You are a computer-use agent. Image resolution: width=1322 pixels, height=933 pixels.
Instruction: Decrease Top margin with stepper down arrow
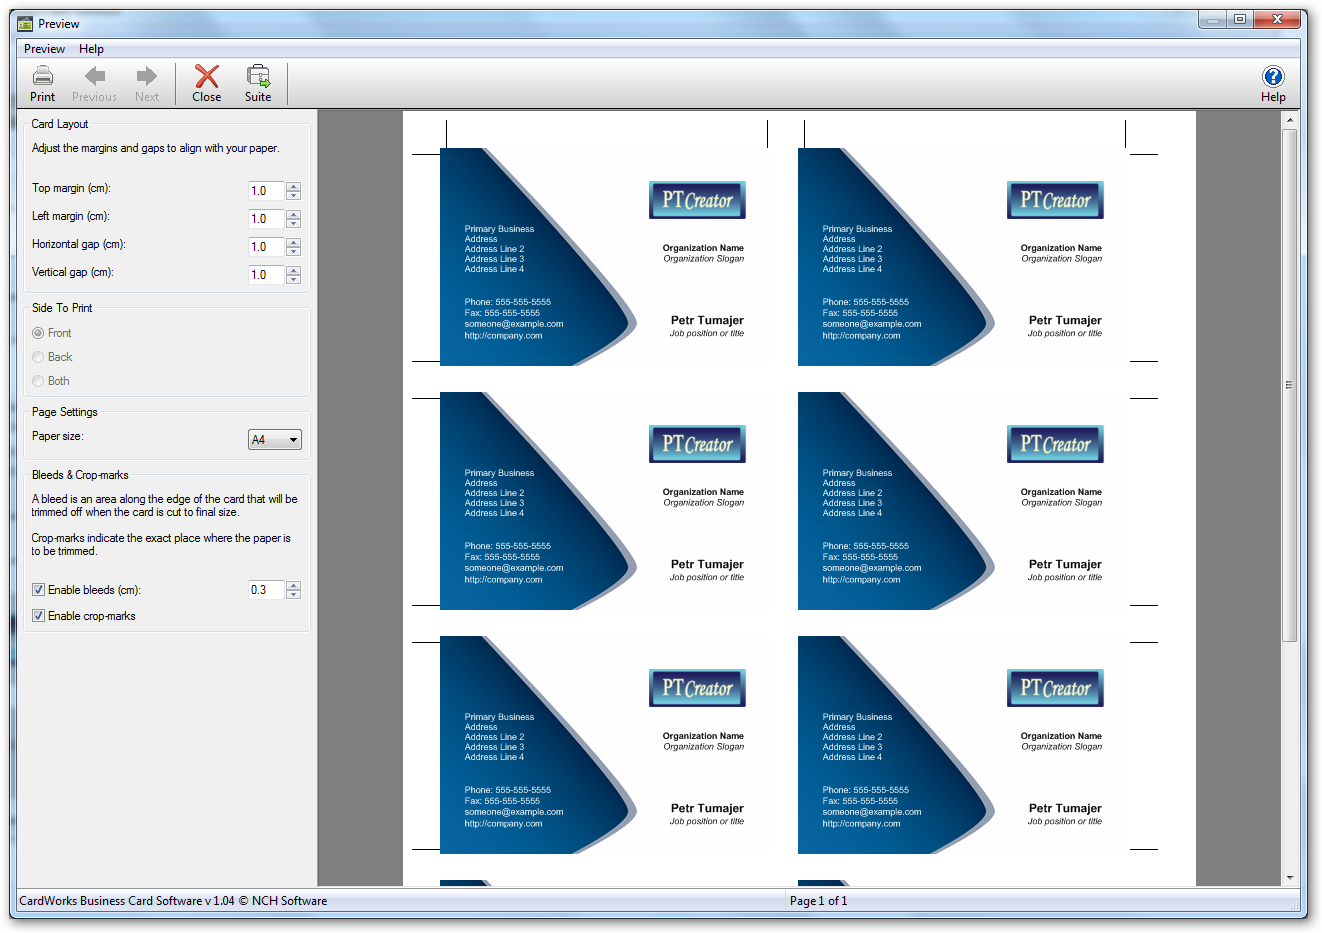[294, 196]
